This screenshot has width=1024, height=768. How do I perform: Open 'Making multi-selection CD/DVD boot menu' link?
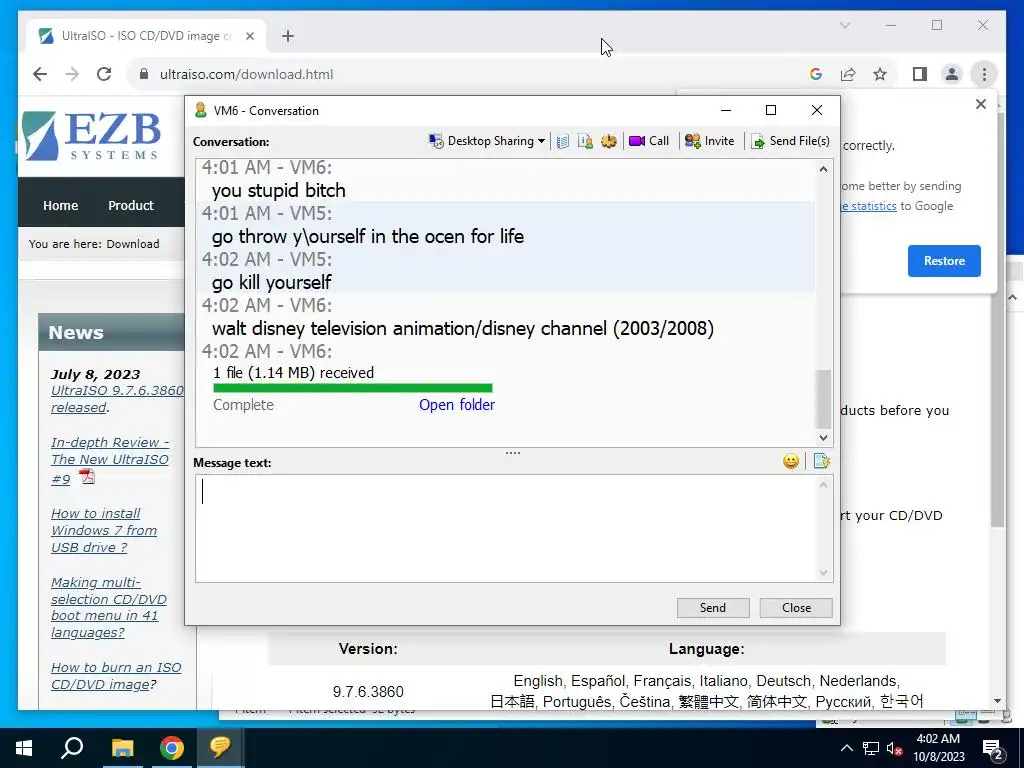pyautogui.click(x=108, y=607)
